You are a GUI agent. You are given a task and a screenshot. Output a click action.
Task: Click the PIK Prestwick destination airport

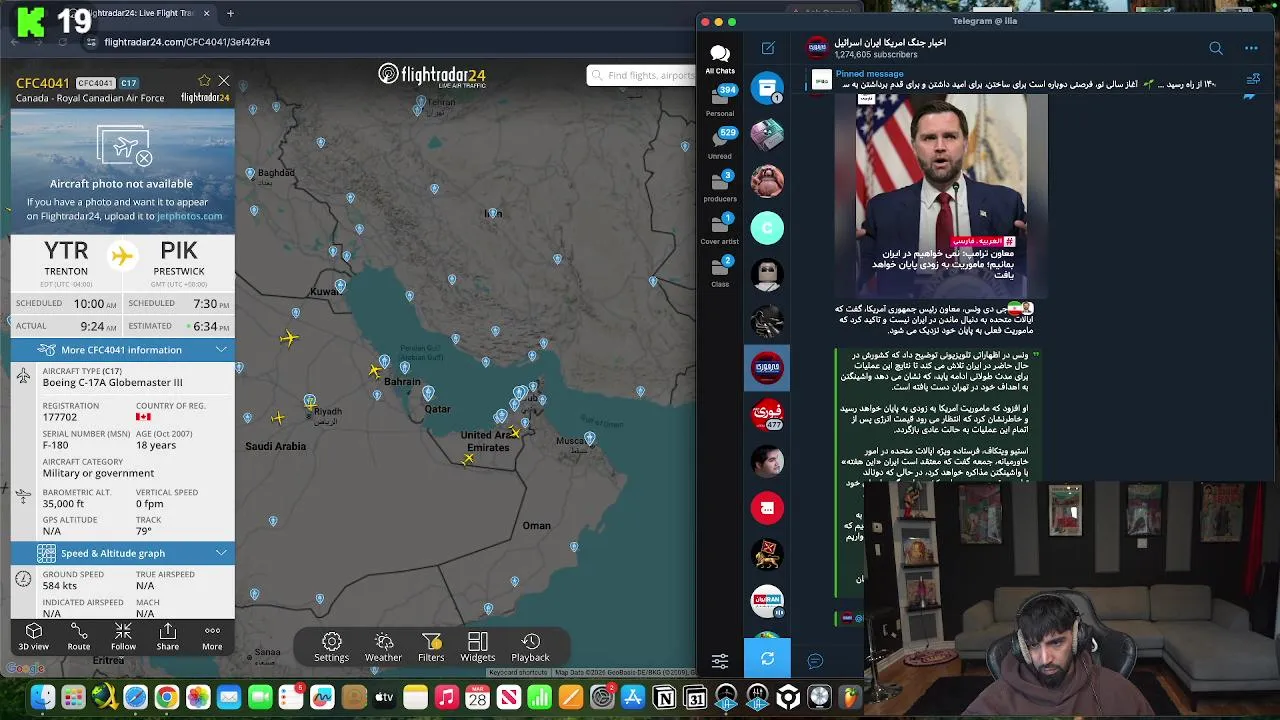click(179, 258)
